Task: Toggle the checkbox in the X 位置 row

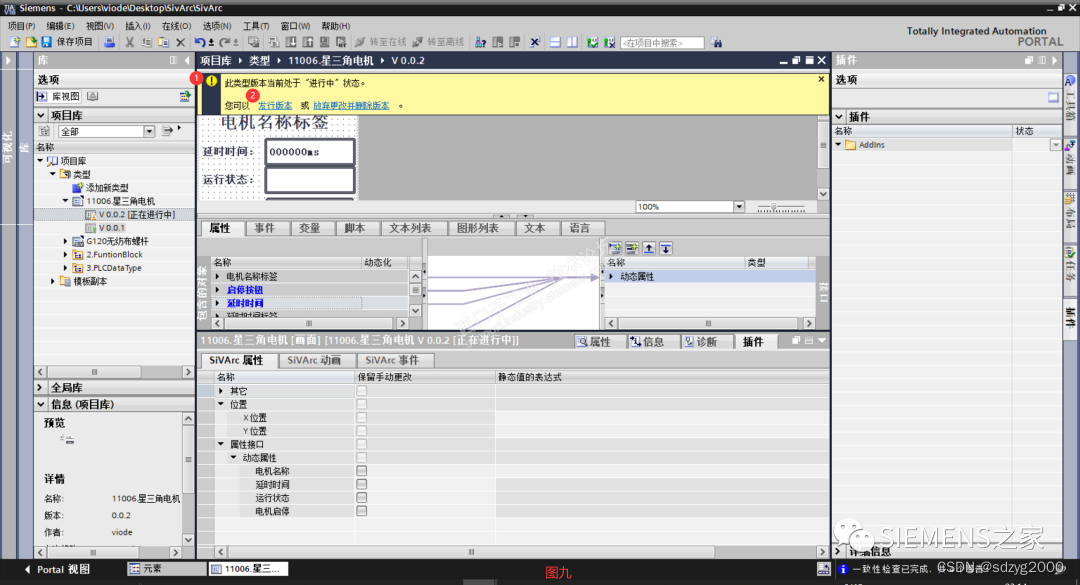Action: 362,418
